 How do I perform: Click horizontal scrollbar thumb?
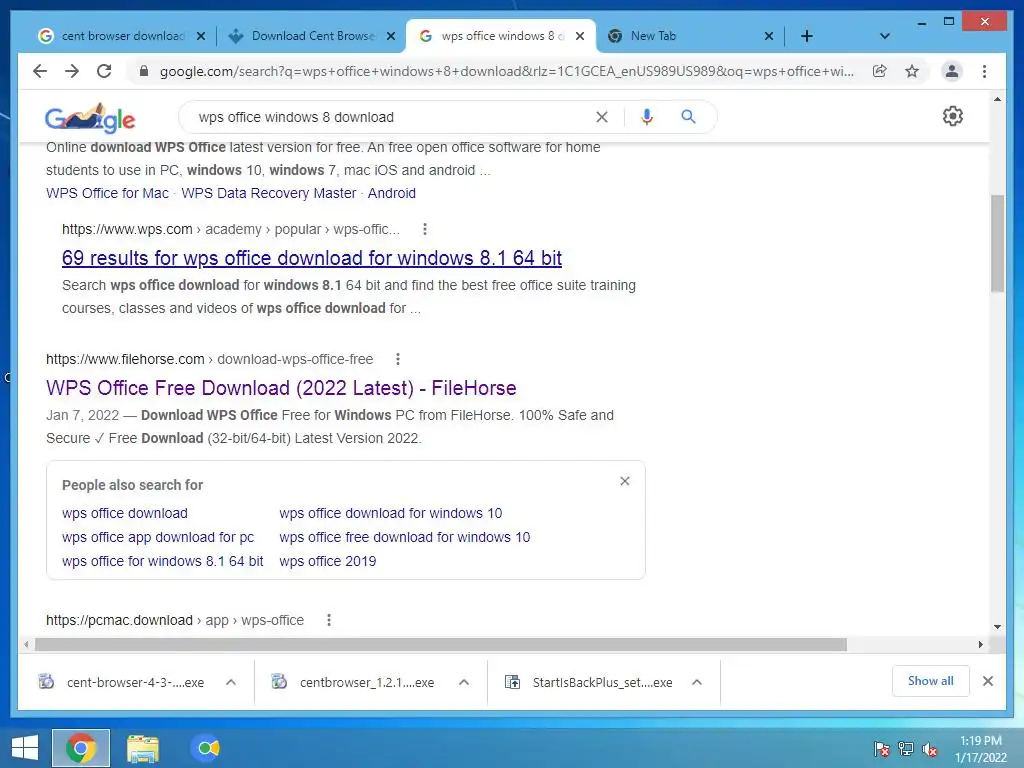click(441, 645)
